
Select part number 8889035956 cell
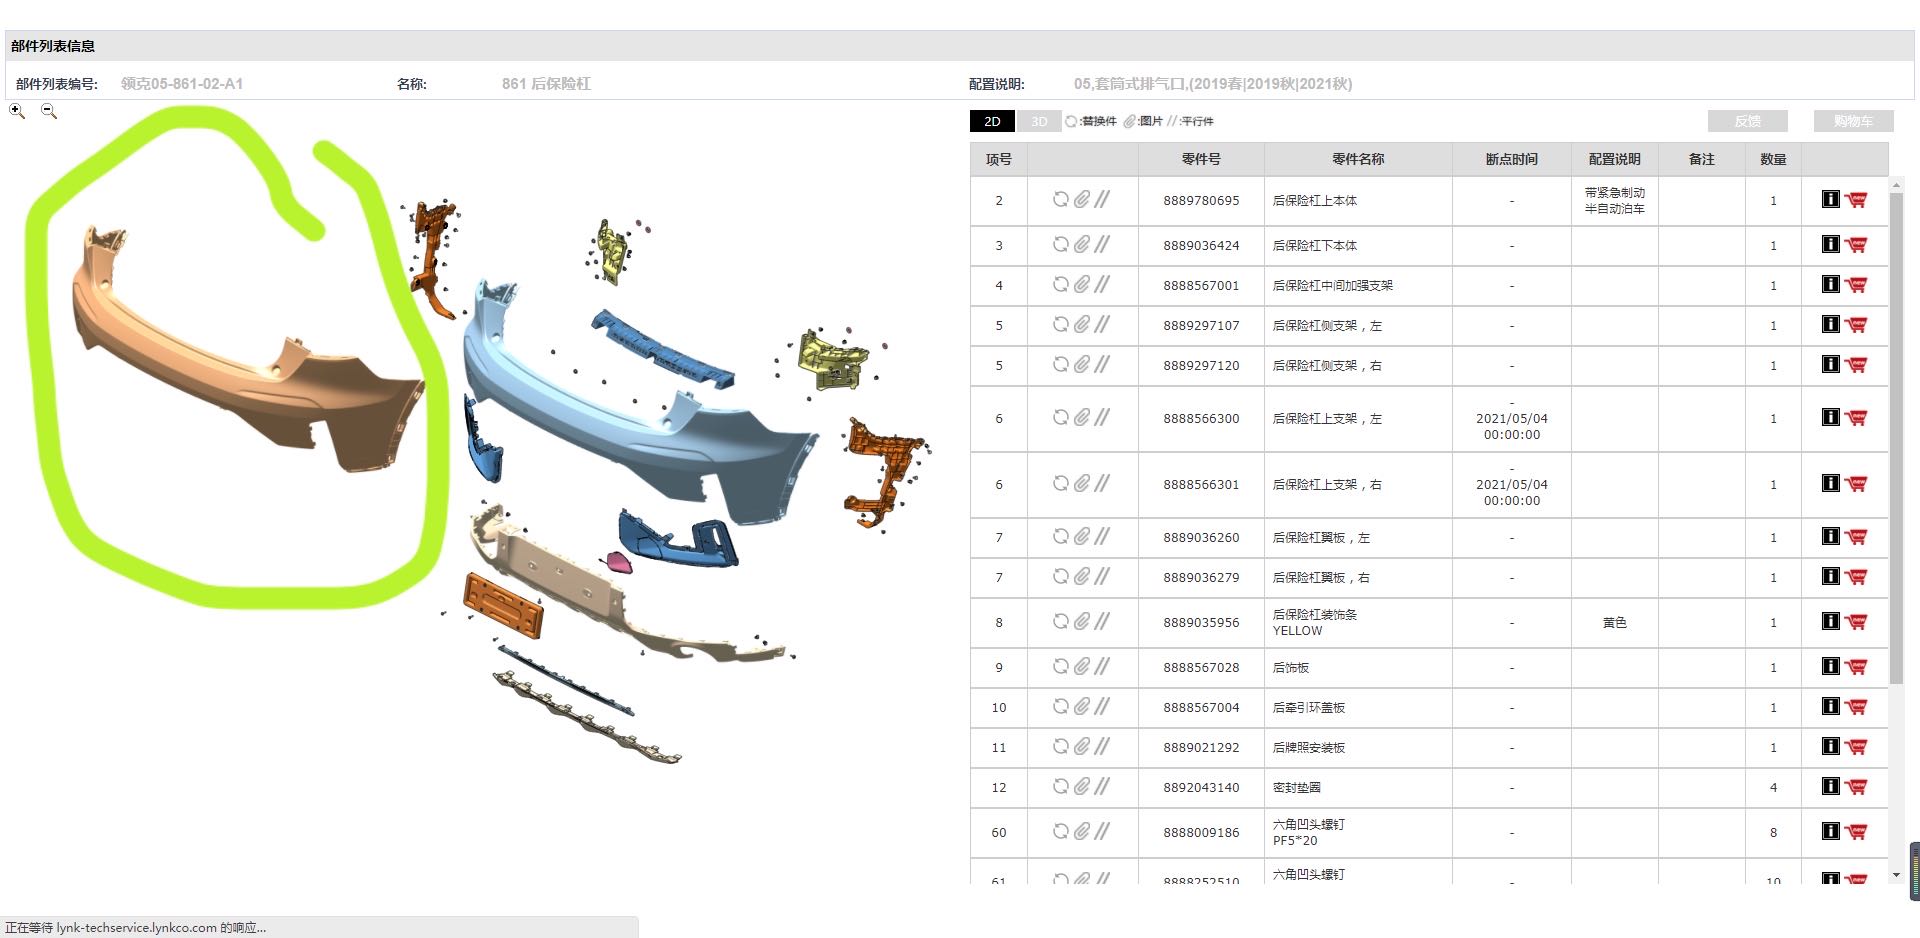(1200, 622)
